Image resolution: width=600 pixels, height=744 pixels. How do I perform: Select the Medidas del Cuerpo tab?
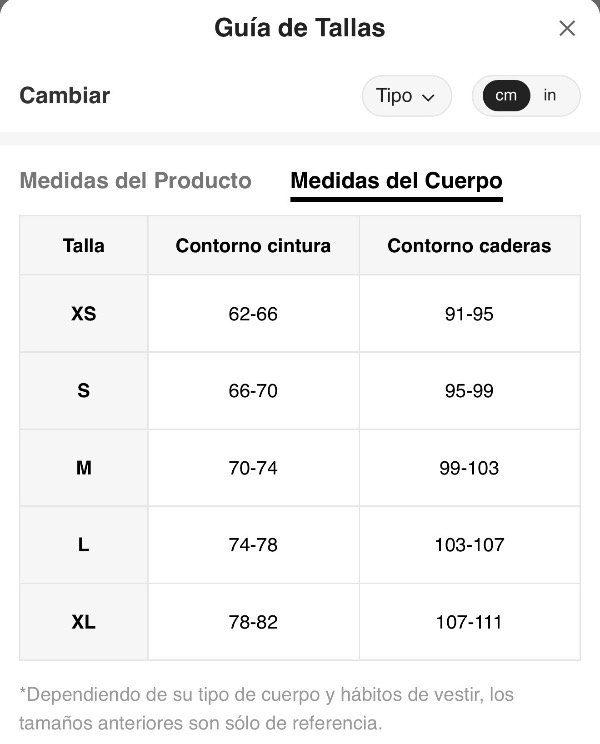coord(397,182)
